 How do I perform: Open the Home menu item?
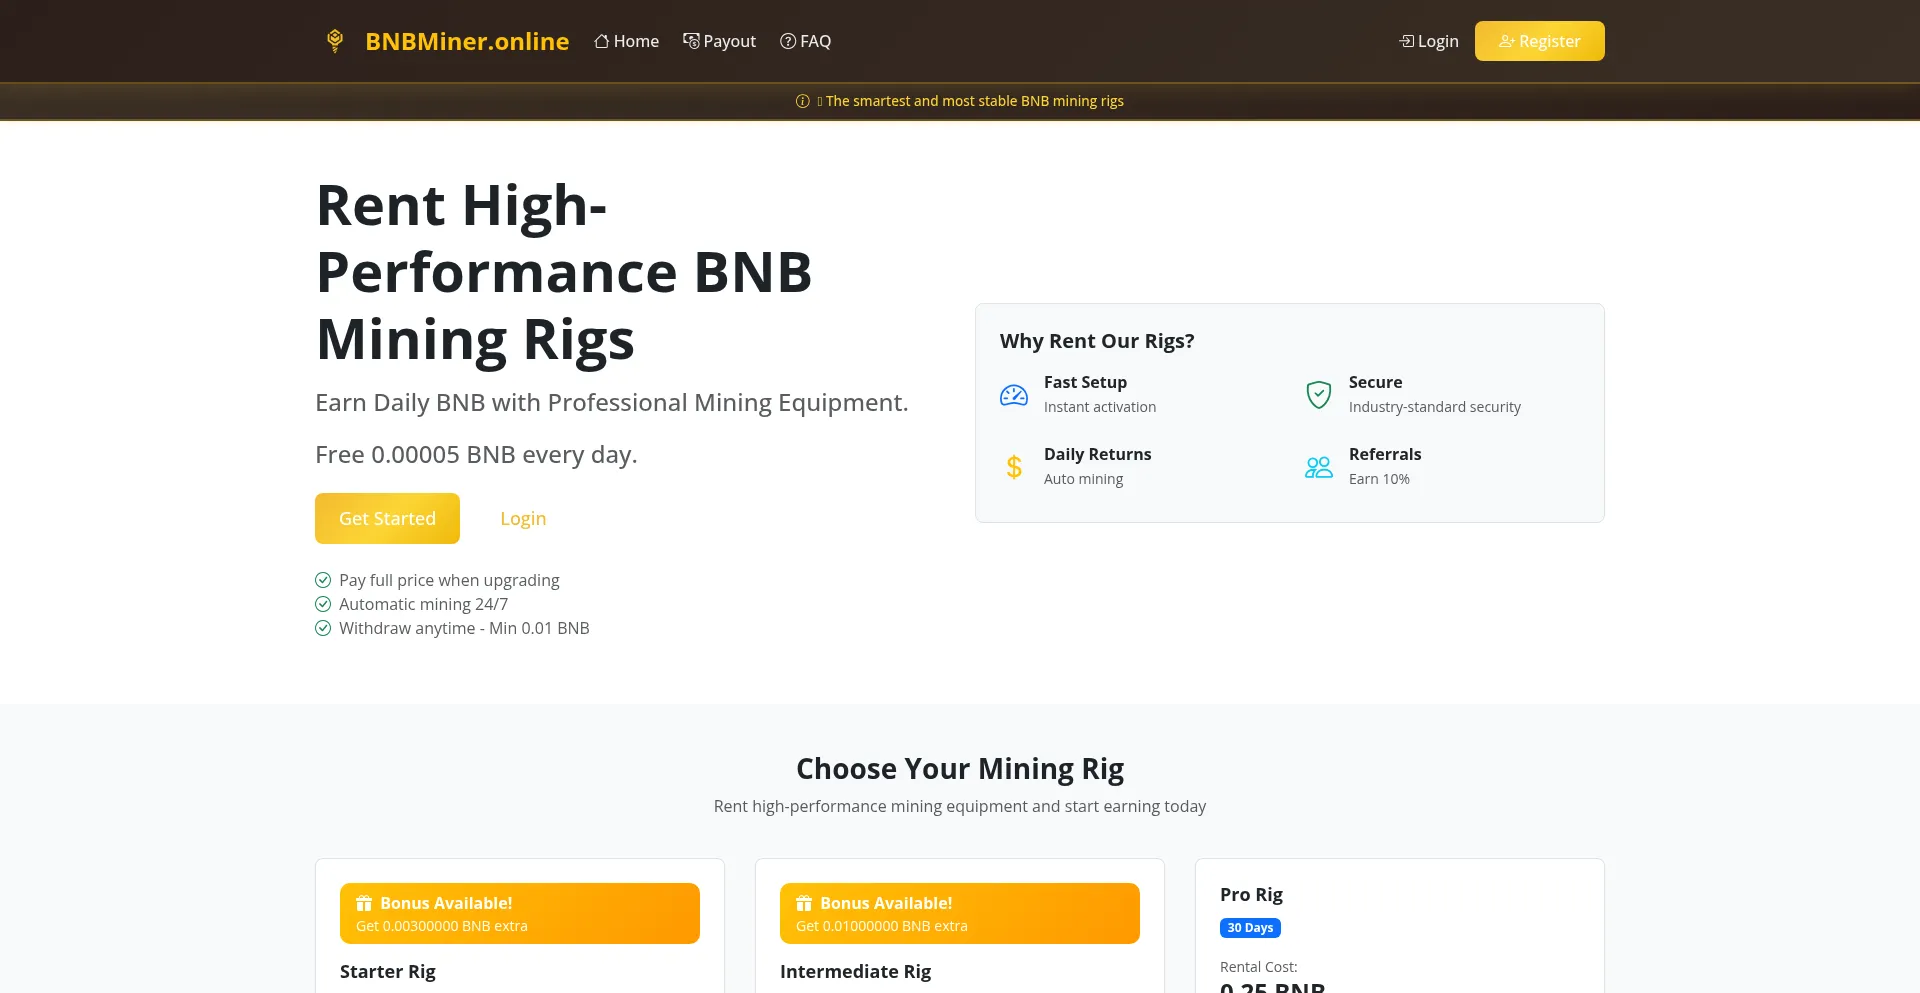[627, 41]
